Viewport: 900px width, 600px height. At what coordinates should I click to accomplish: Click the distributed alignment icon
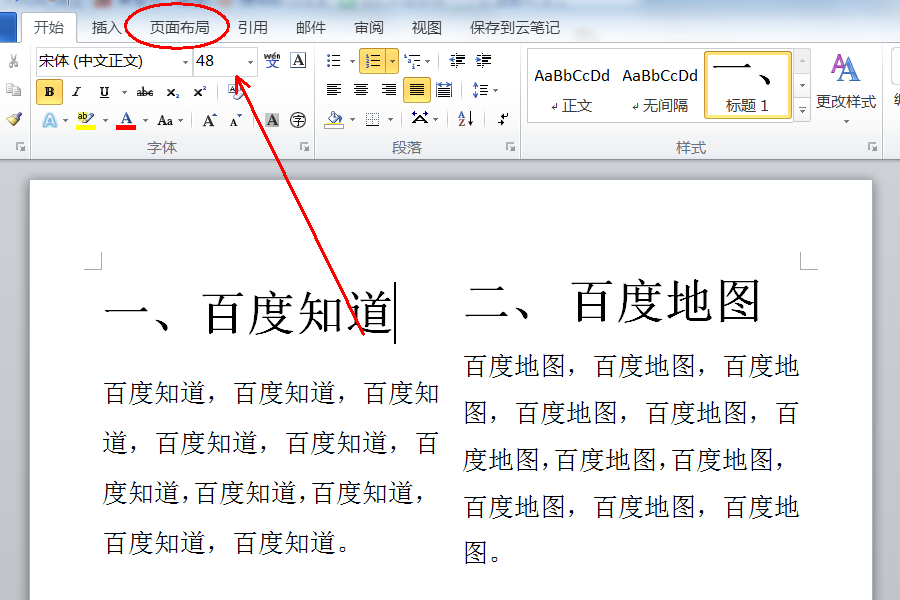(x=444, y=90)
